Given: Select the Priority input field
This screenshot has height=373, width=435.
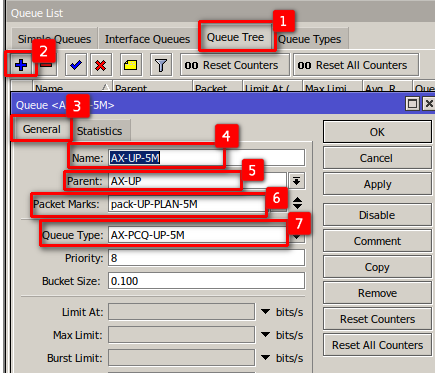Looking at the screenshot, I should click(206, 258).
